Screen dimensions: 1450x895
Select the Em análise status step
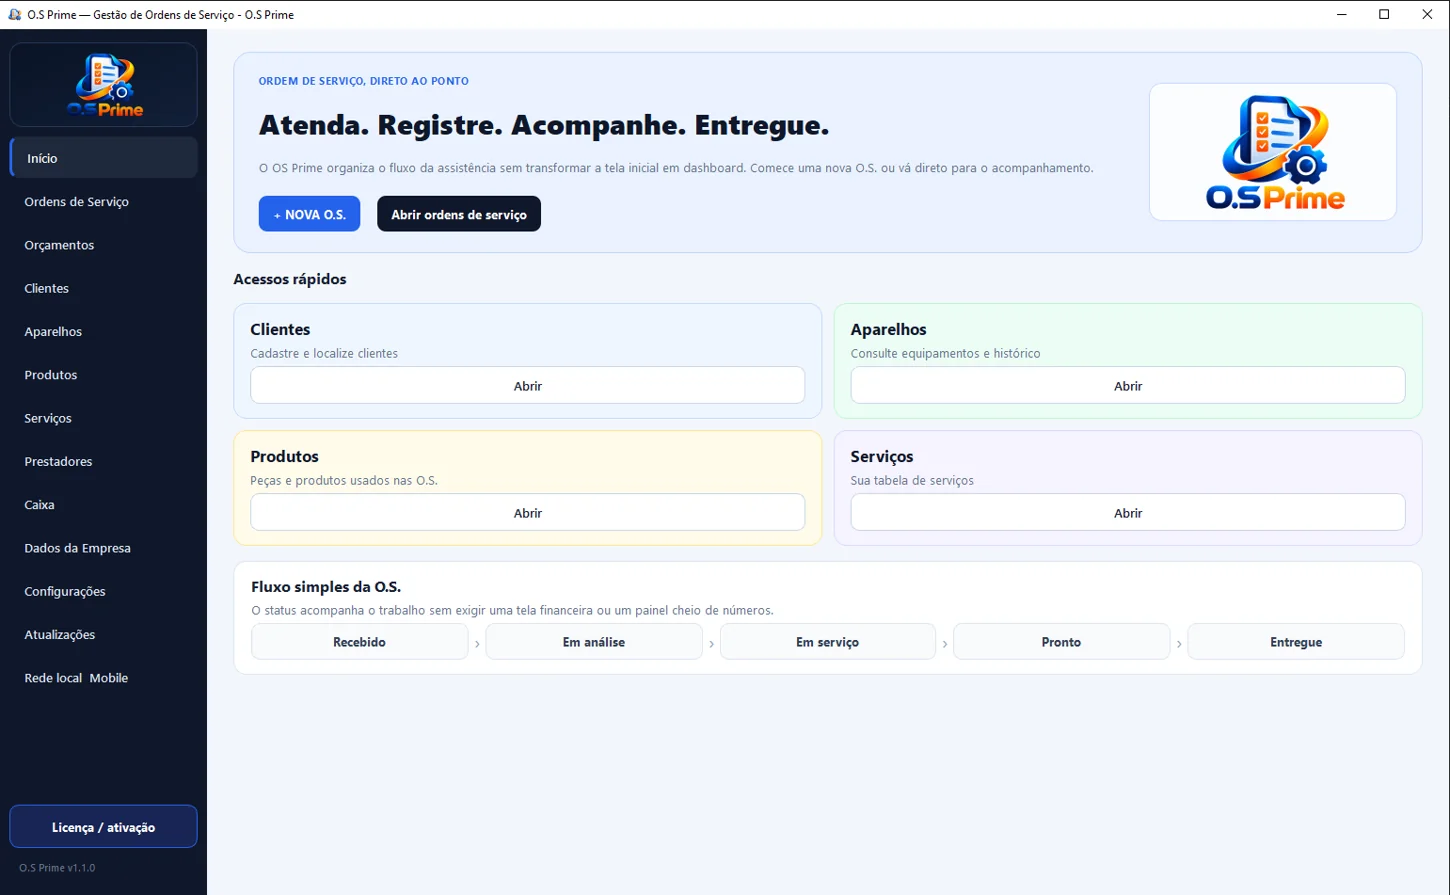tap(594, 642)
